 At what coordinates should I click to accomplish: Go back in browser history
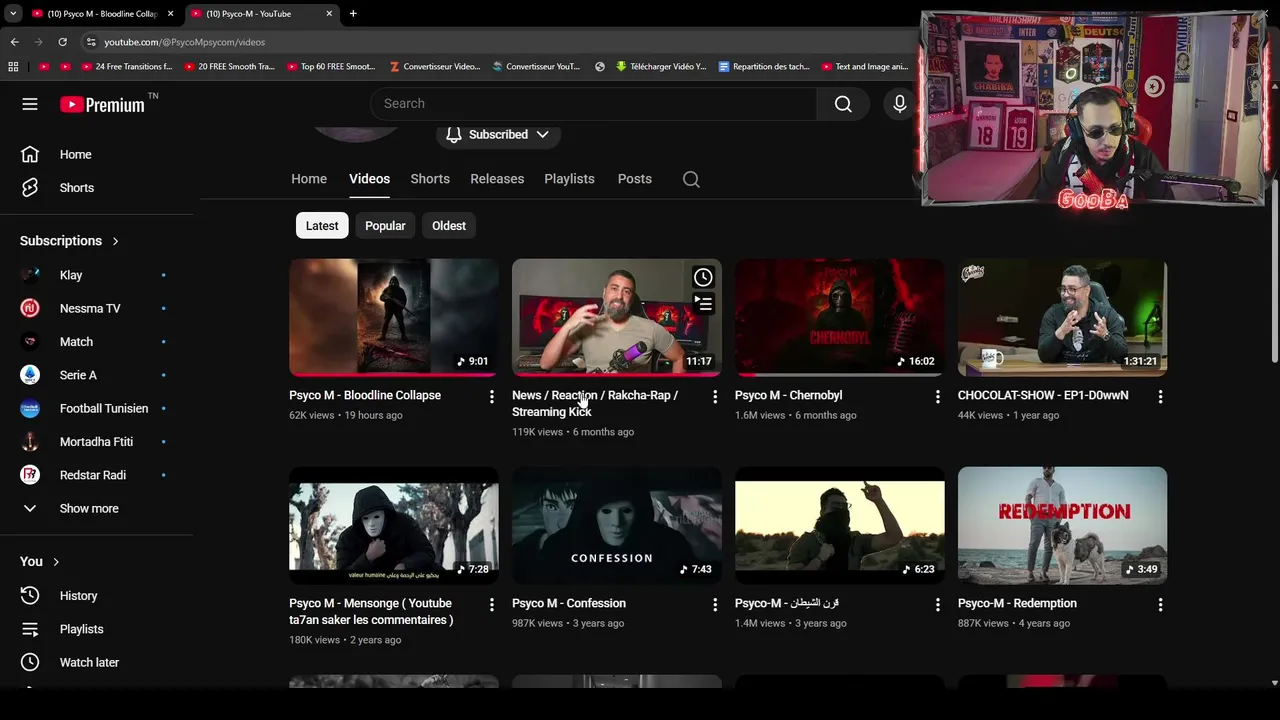[x=14, y=42]
